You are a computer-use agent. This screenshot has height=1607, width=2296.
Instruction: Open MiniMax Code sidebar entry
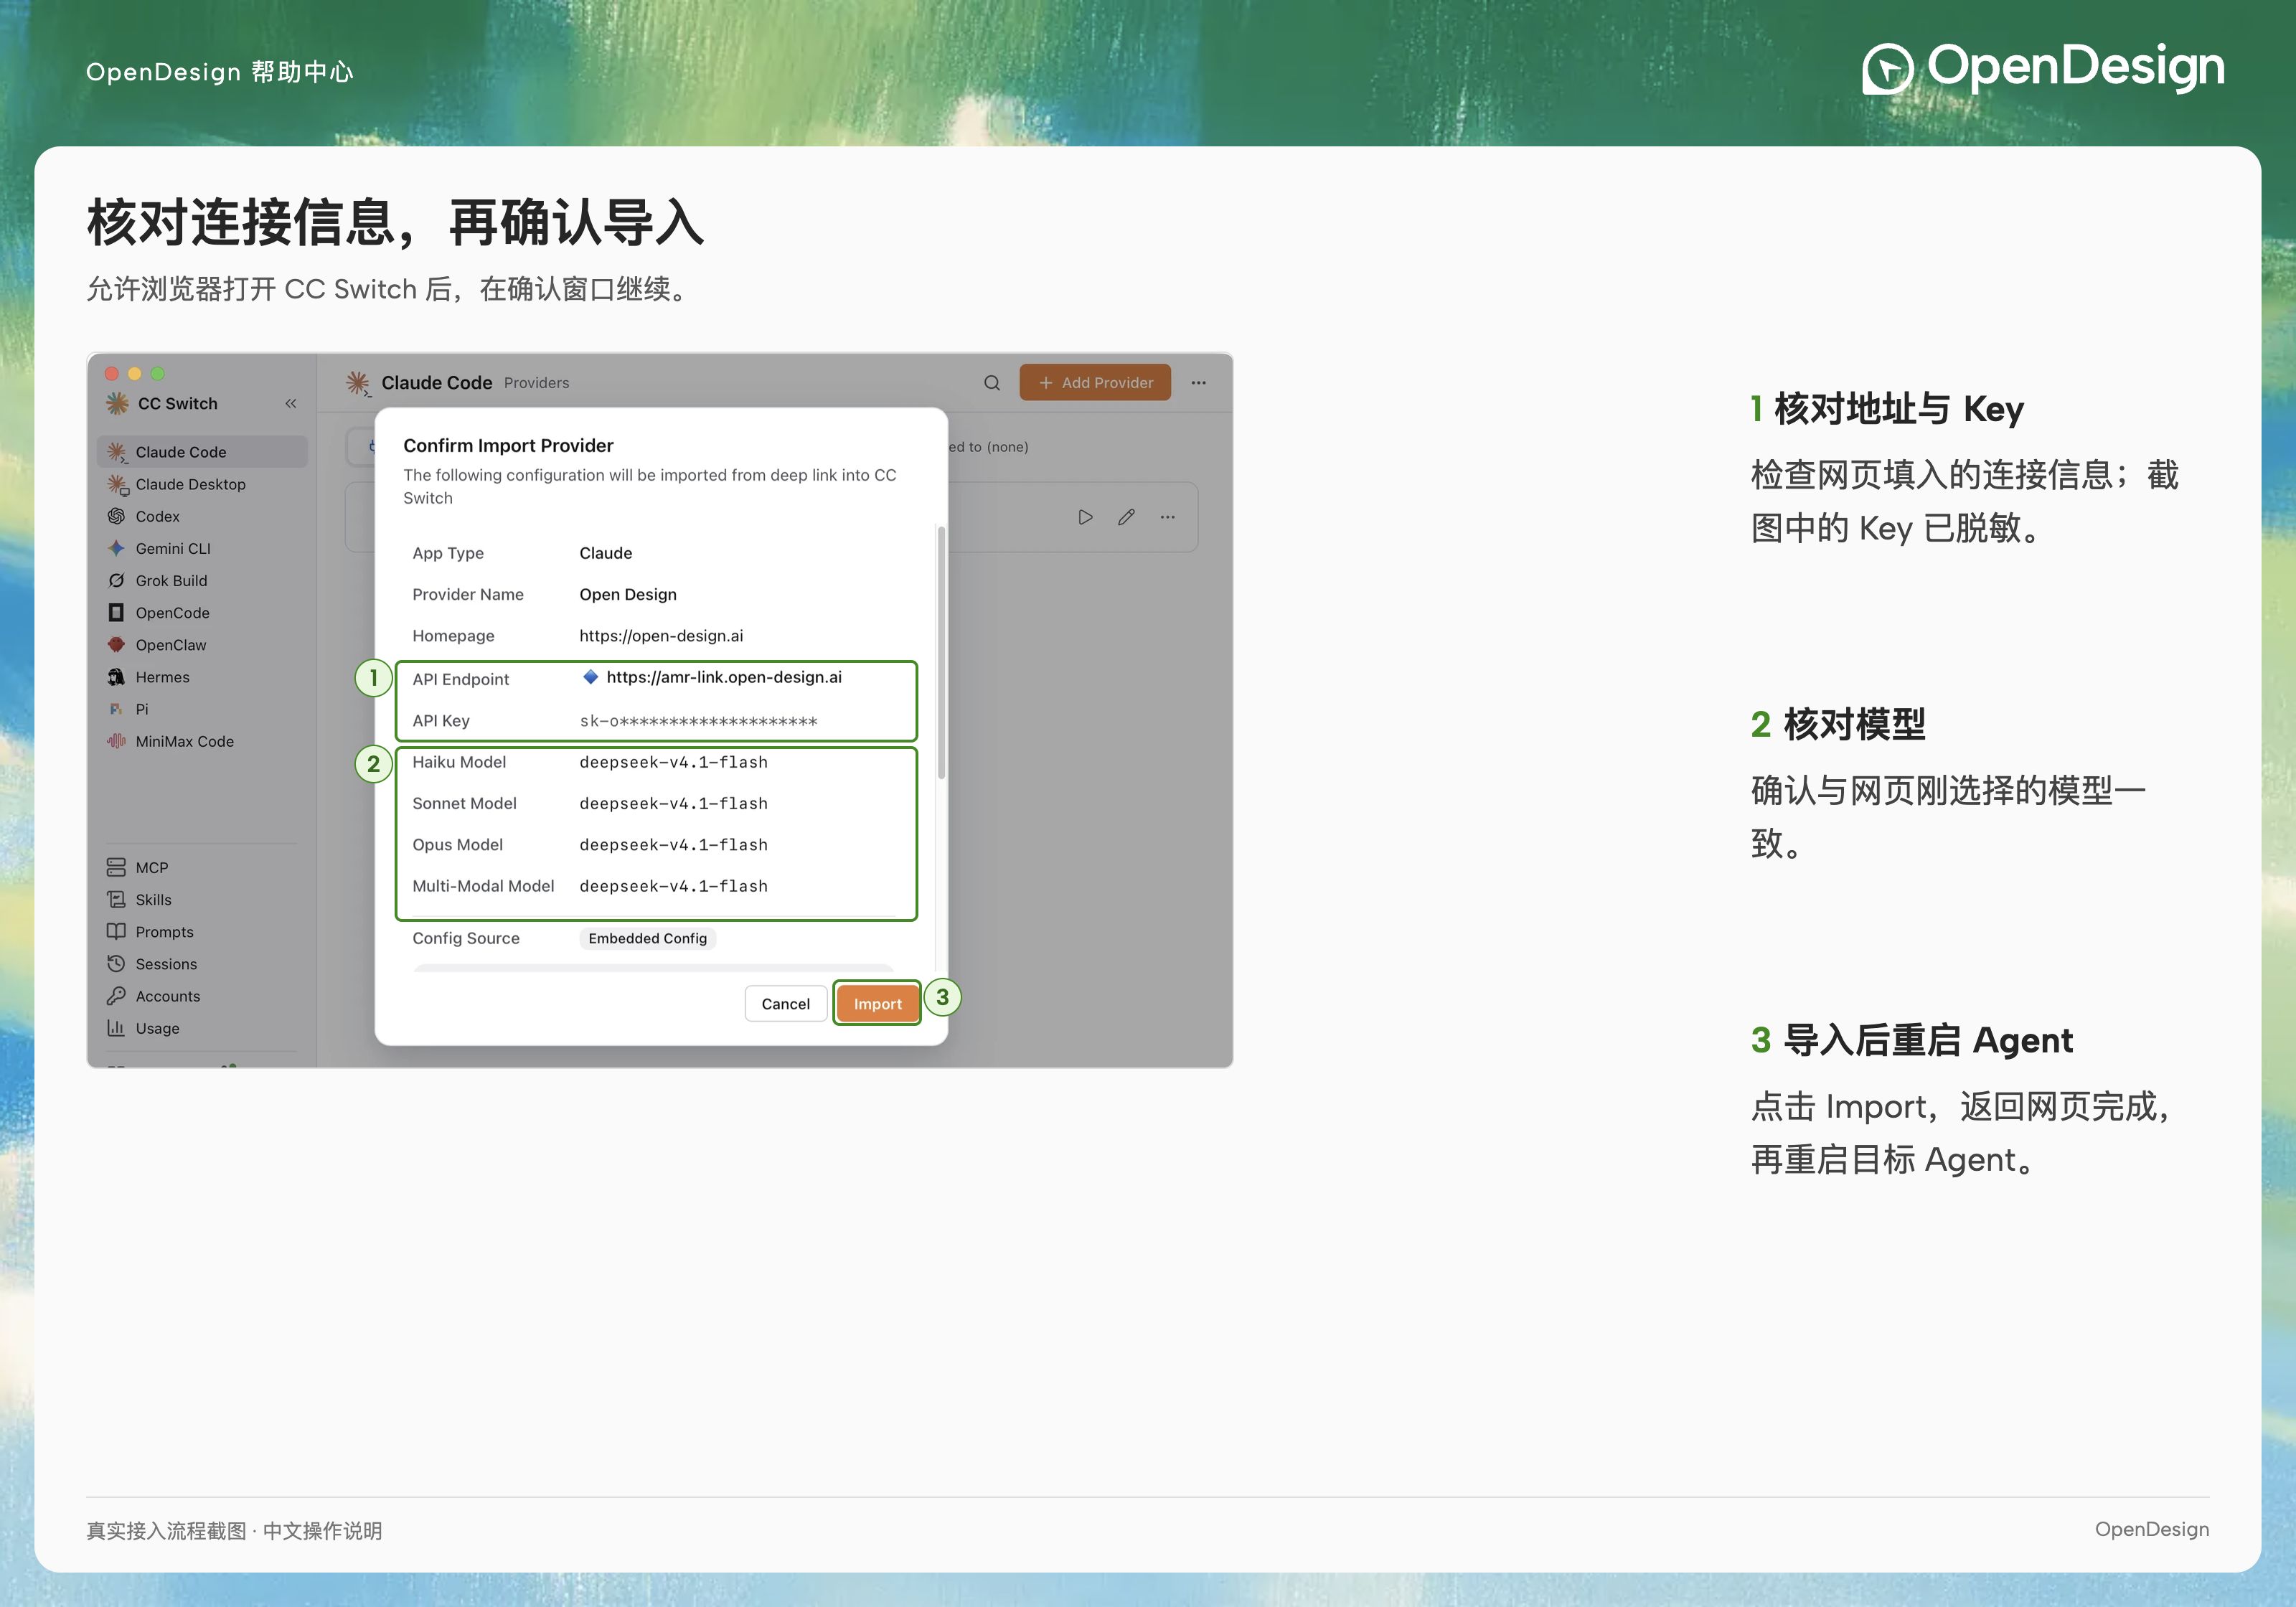[202, 741]
